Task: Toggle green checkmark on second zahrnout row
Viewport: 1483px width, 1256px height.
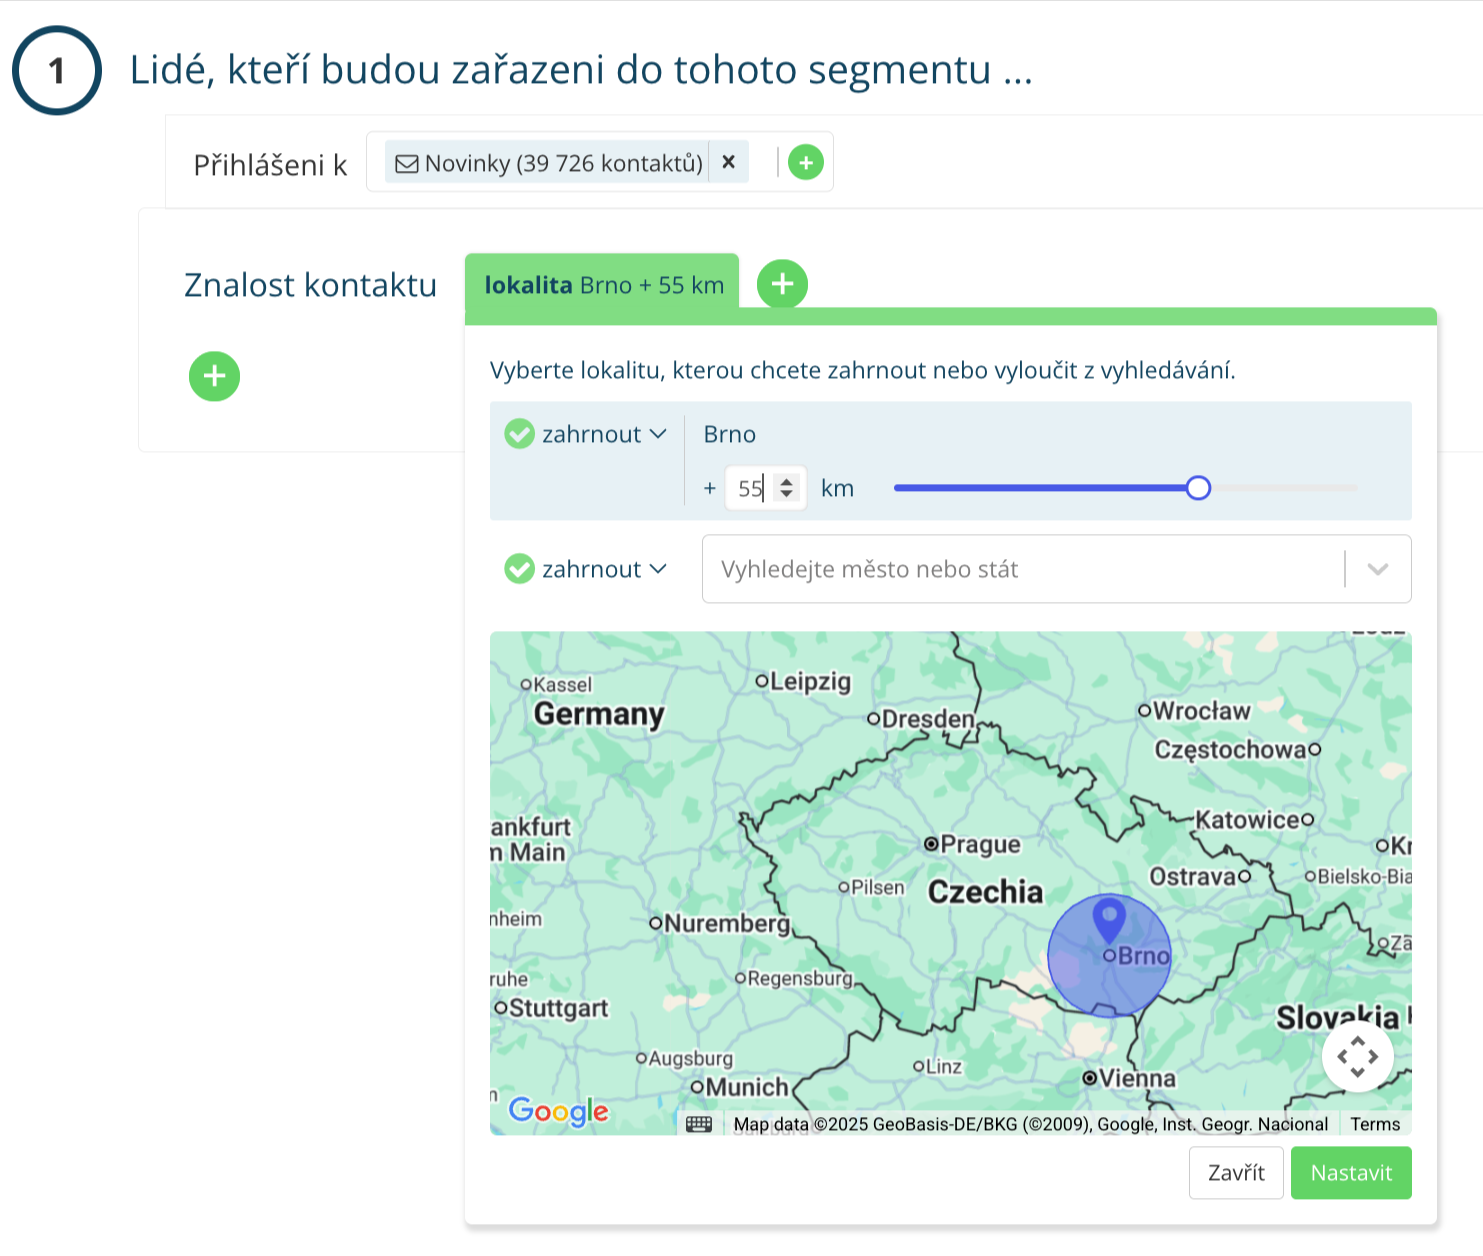Action: pyautogui.click(x=519, y=569)
